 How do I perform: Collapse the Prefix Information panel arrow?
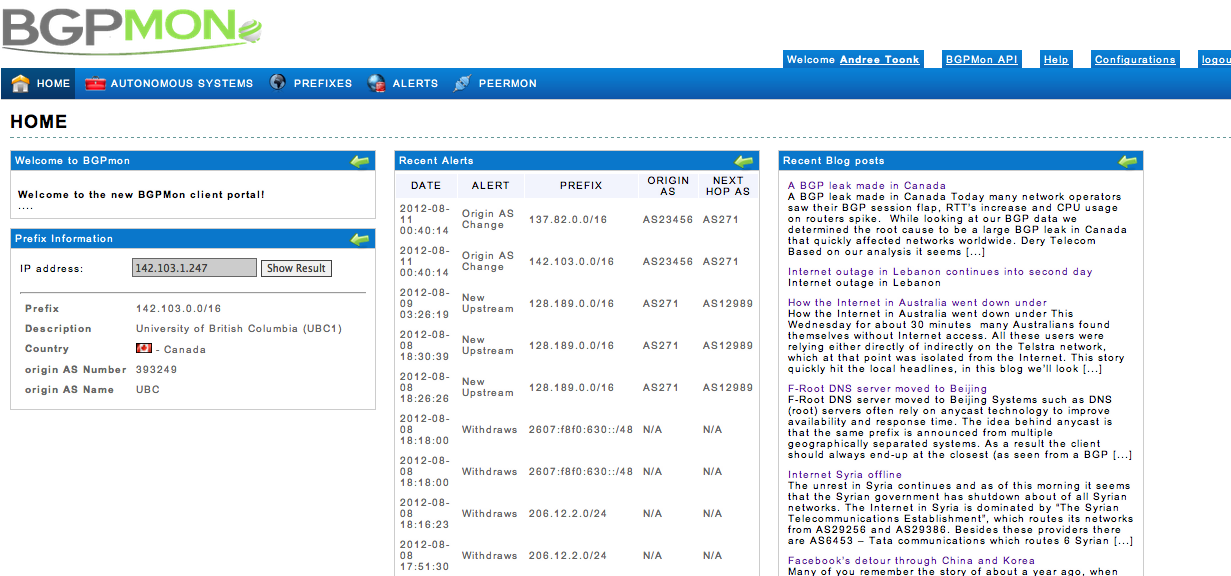coord(360,238)
